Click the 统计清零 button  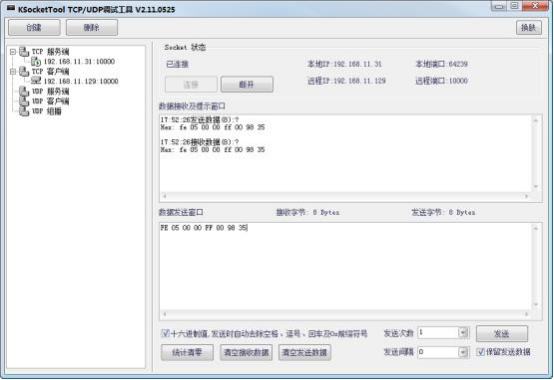pyautogui.click(x=187, y=352)
